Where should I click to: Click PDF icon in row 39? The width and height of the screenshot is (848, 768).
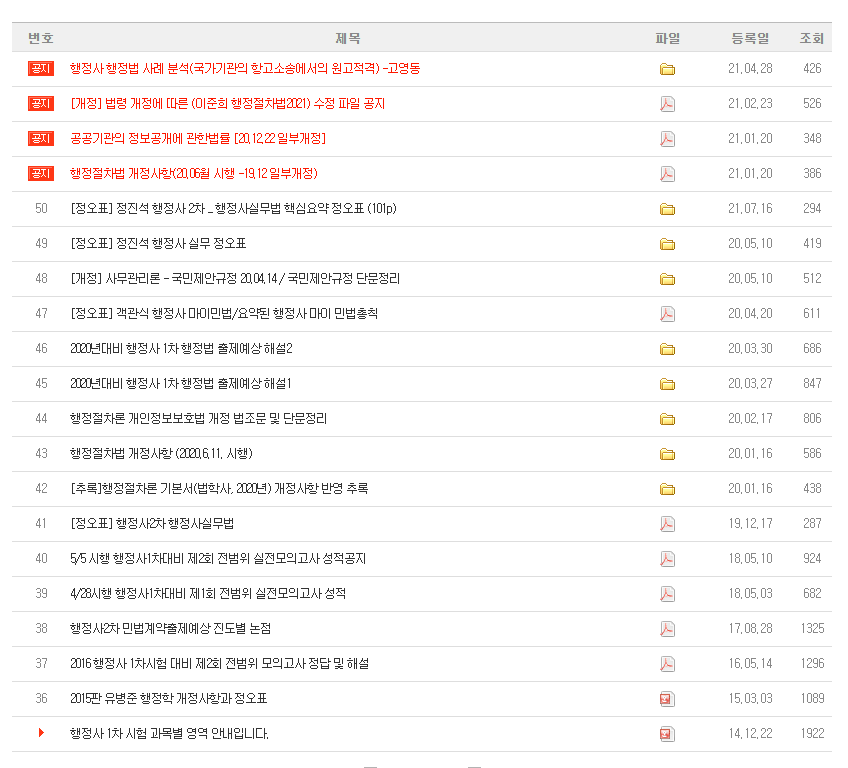pos(667,594)
